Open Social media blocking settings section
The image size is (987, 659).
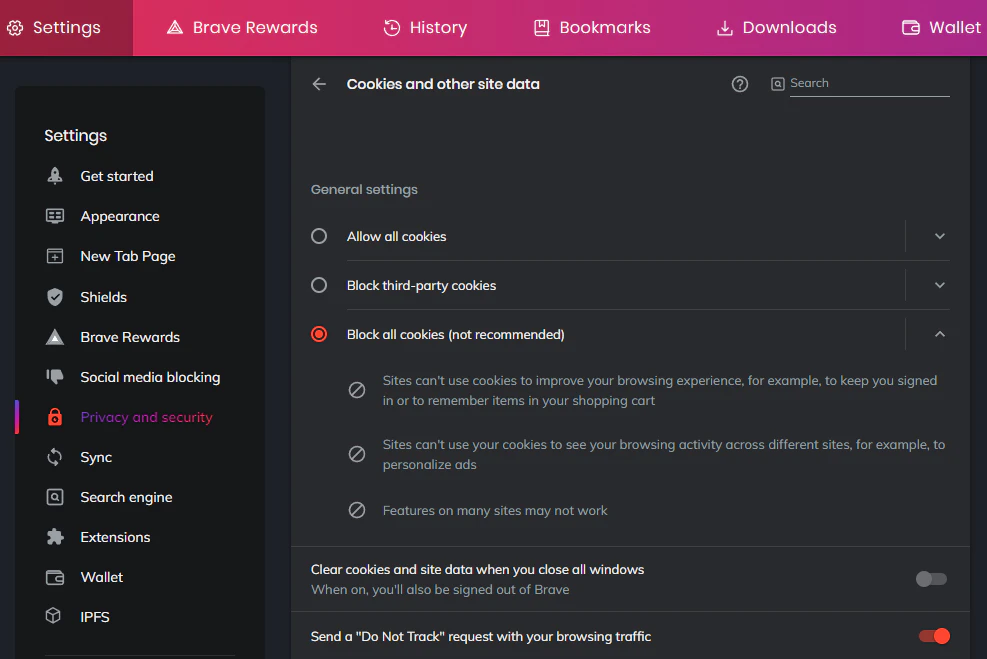pos(150,377)
